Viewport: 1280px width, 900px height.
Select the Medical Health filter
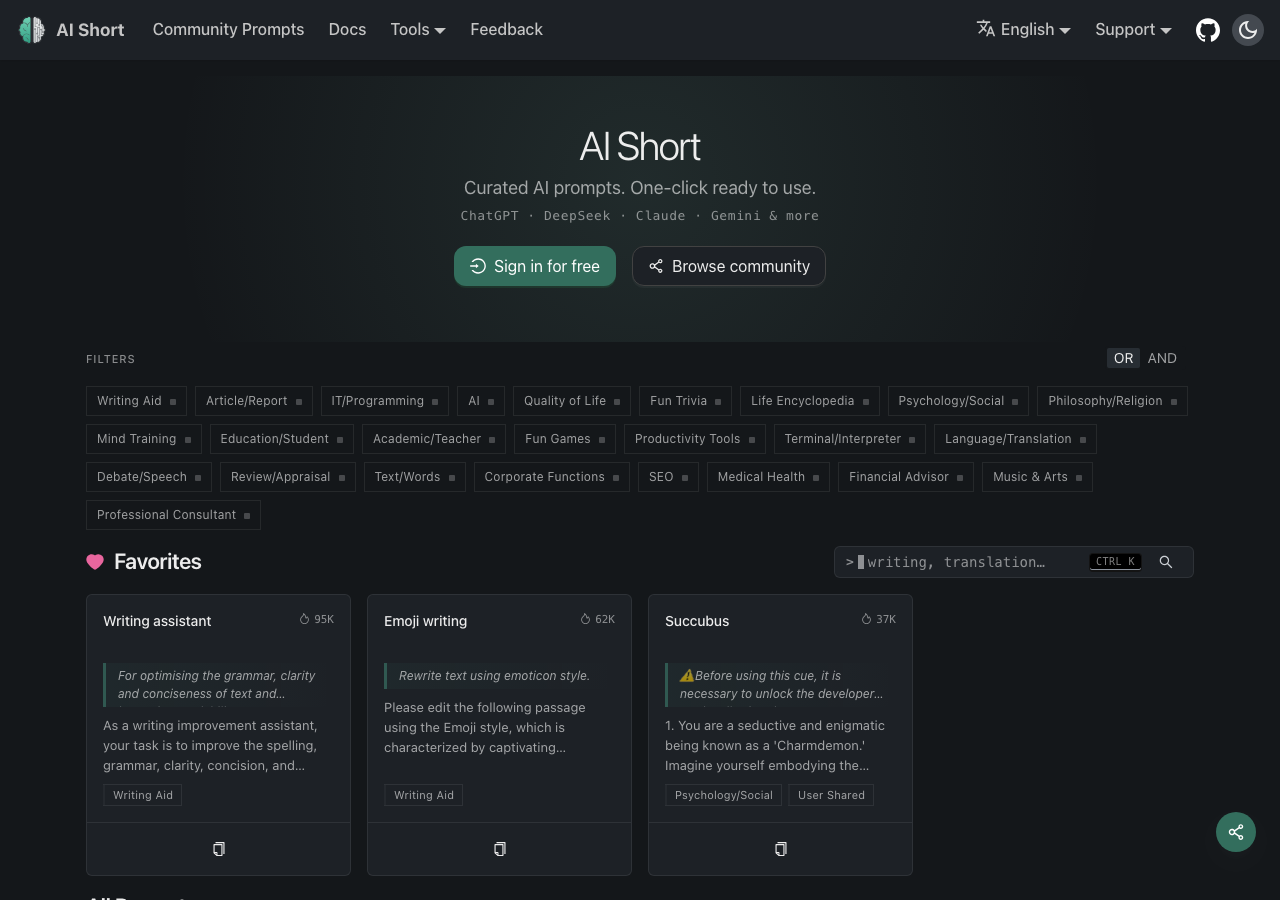pyautogui.click(x=769, y=477)
